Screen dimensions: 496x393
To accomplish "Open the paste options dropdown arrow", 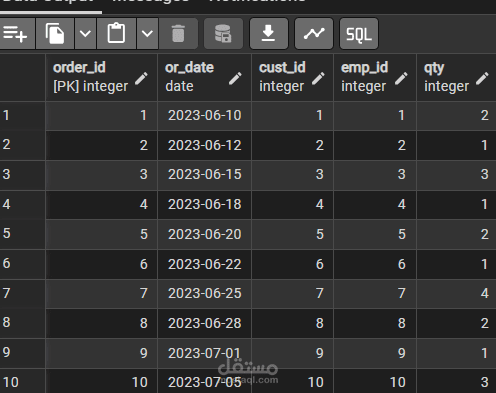I will pos(147,34).
